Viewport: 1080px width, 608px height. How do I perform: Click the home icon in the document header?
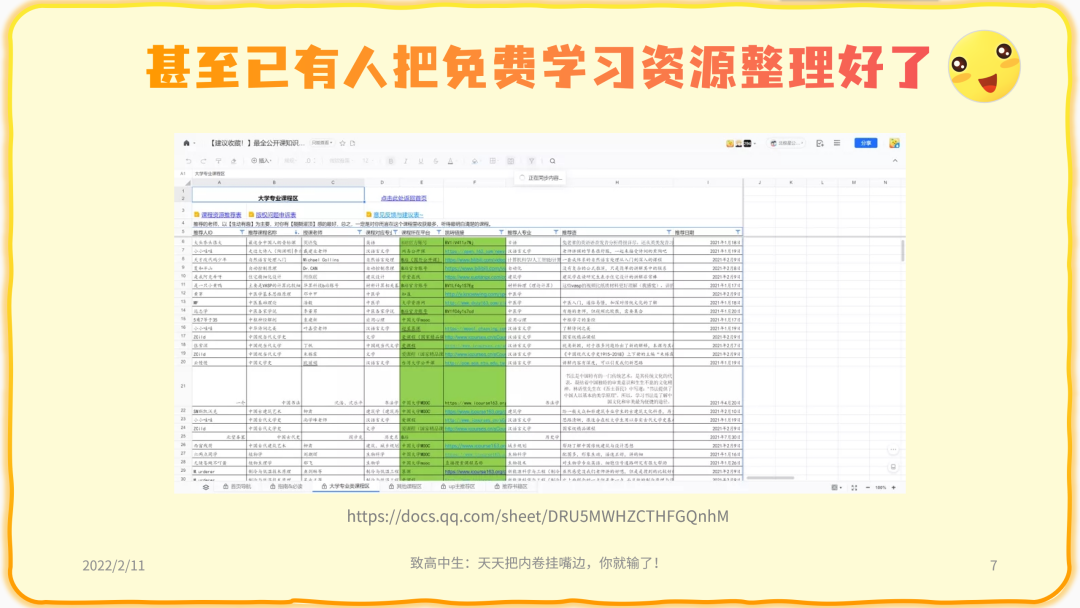click(x=185, y=143)
